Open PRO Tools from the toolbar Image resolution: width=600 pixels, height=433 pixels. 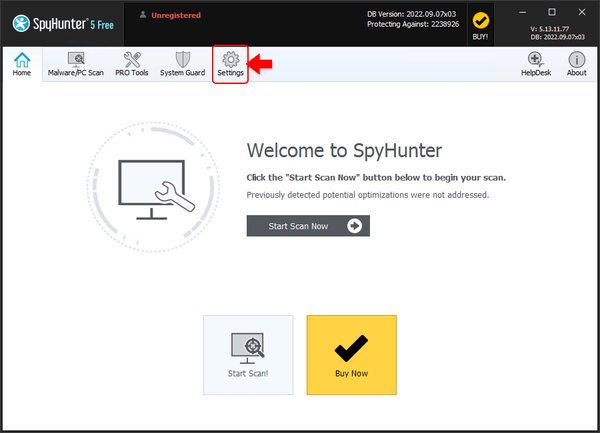coord(132,65)
